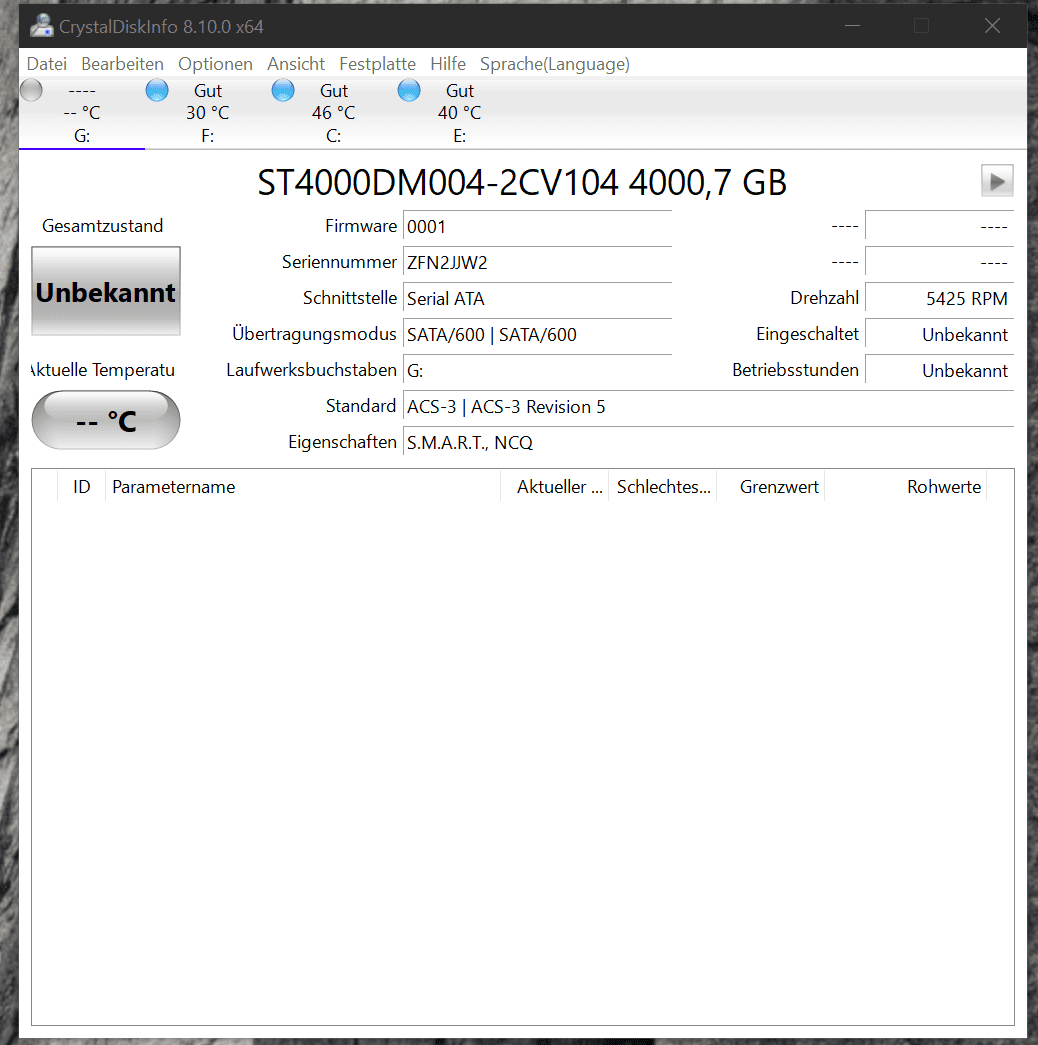The height and width of the screenshot is (1045, 1038).
Task: Open the Optionen menu
Action: click(215, 64)
